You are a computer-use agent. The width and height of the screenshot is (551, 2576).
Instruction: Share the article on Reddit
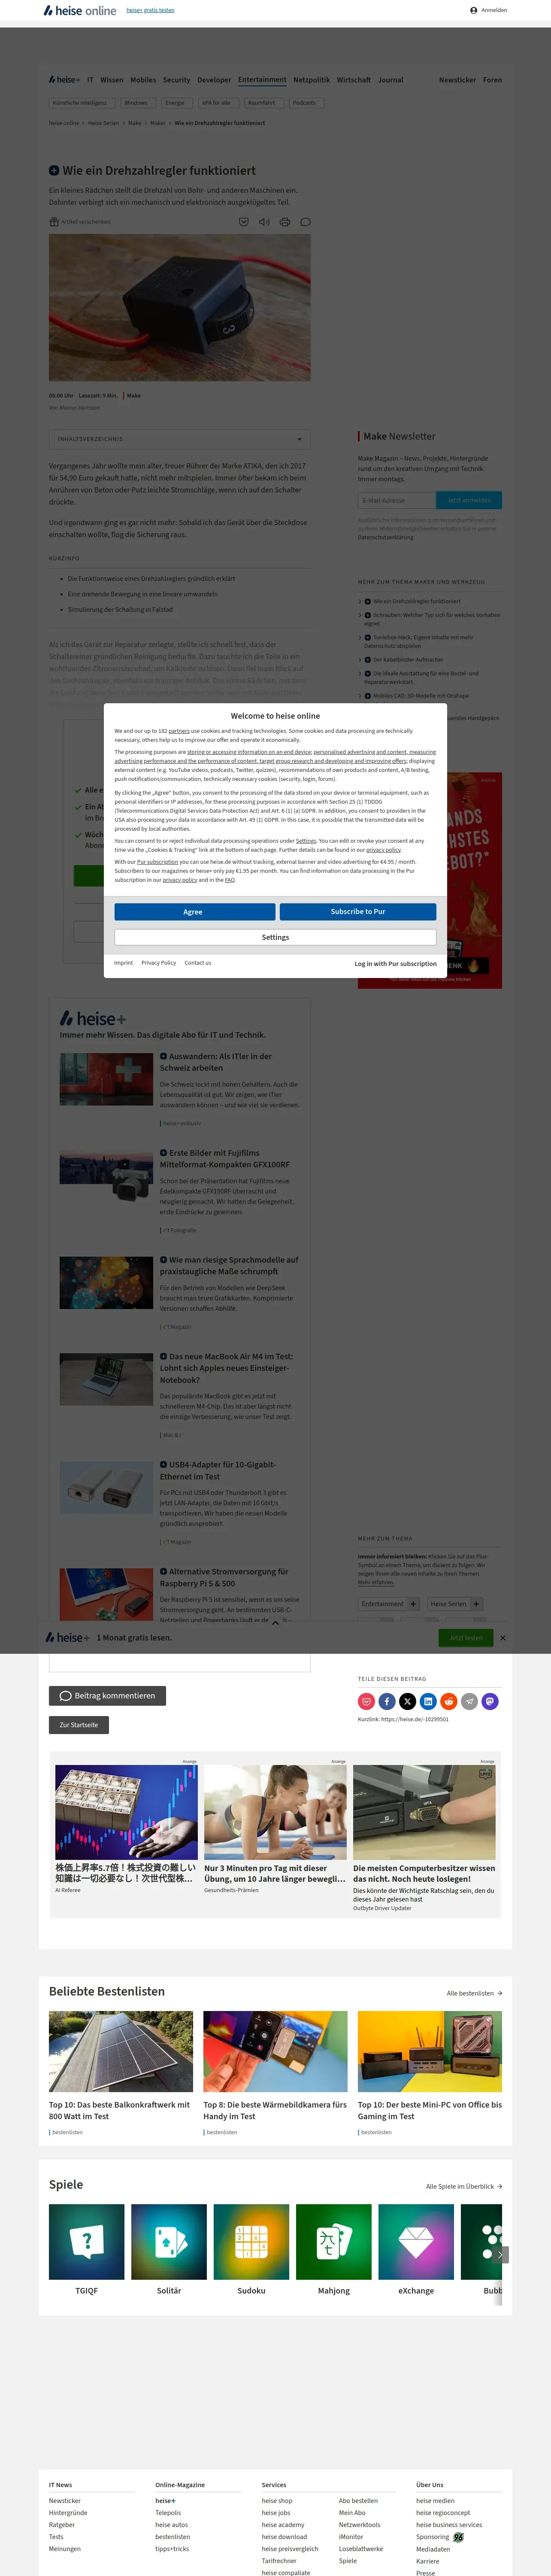tap(449, 1701)
